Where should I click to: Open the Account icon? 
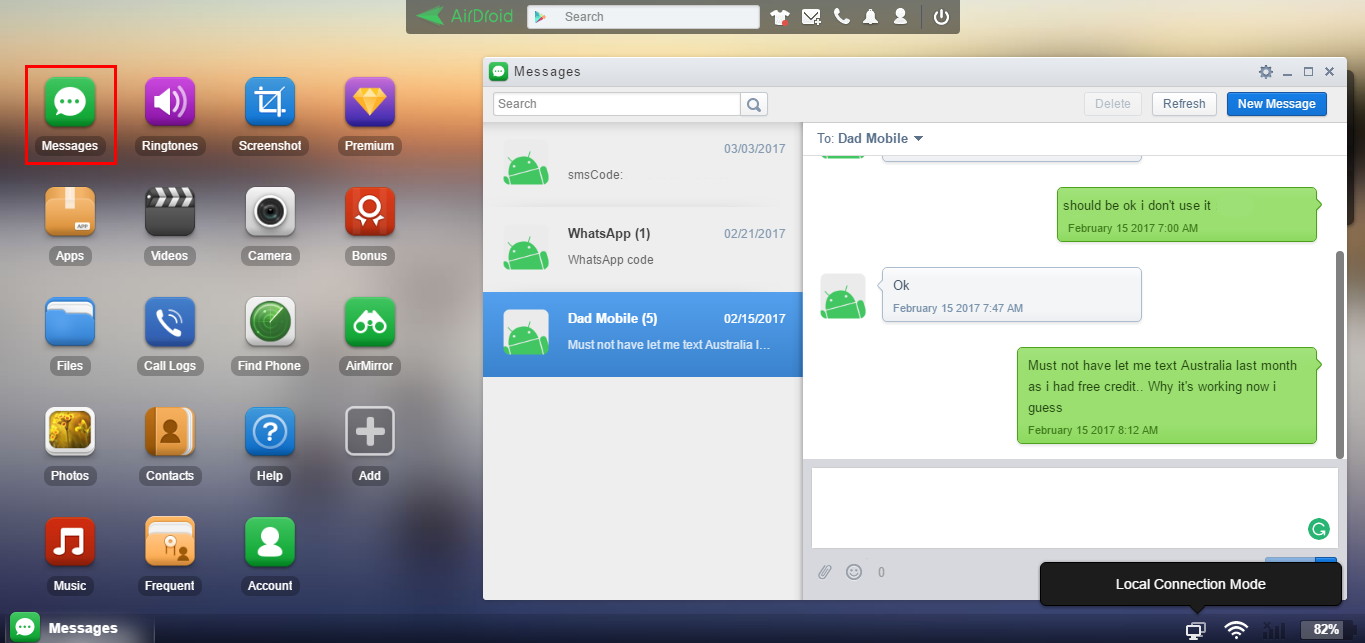tap(270, 542)
